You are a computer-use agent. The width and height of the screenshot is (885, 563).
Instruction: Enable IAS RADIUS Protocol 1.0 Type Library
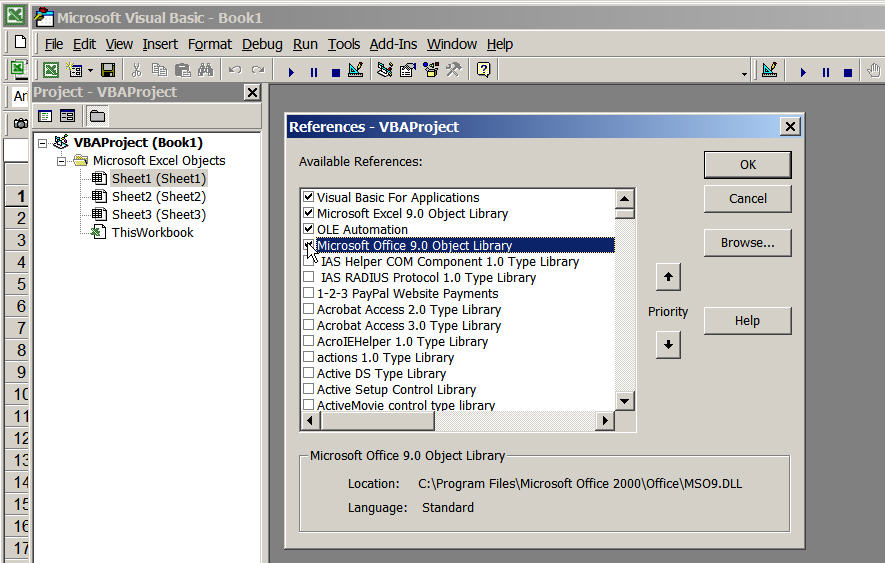click(308, 277)
